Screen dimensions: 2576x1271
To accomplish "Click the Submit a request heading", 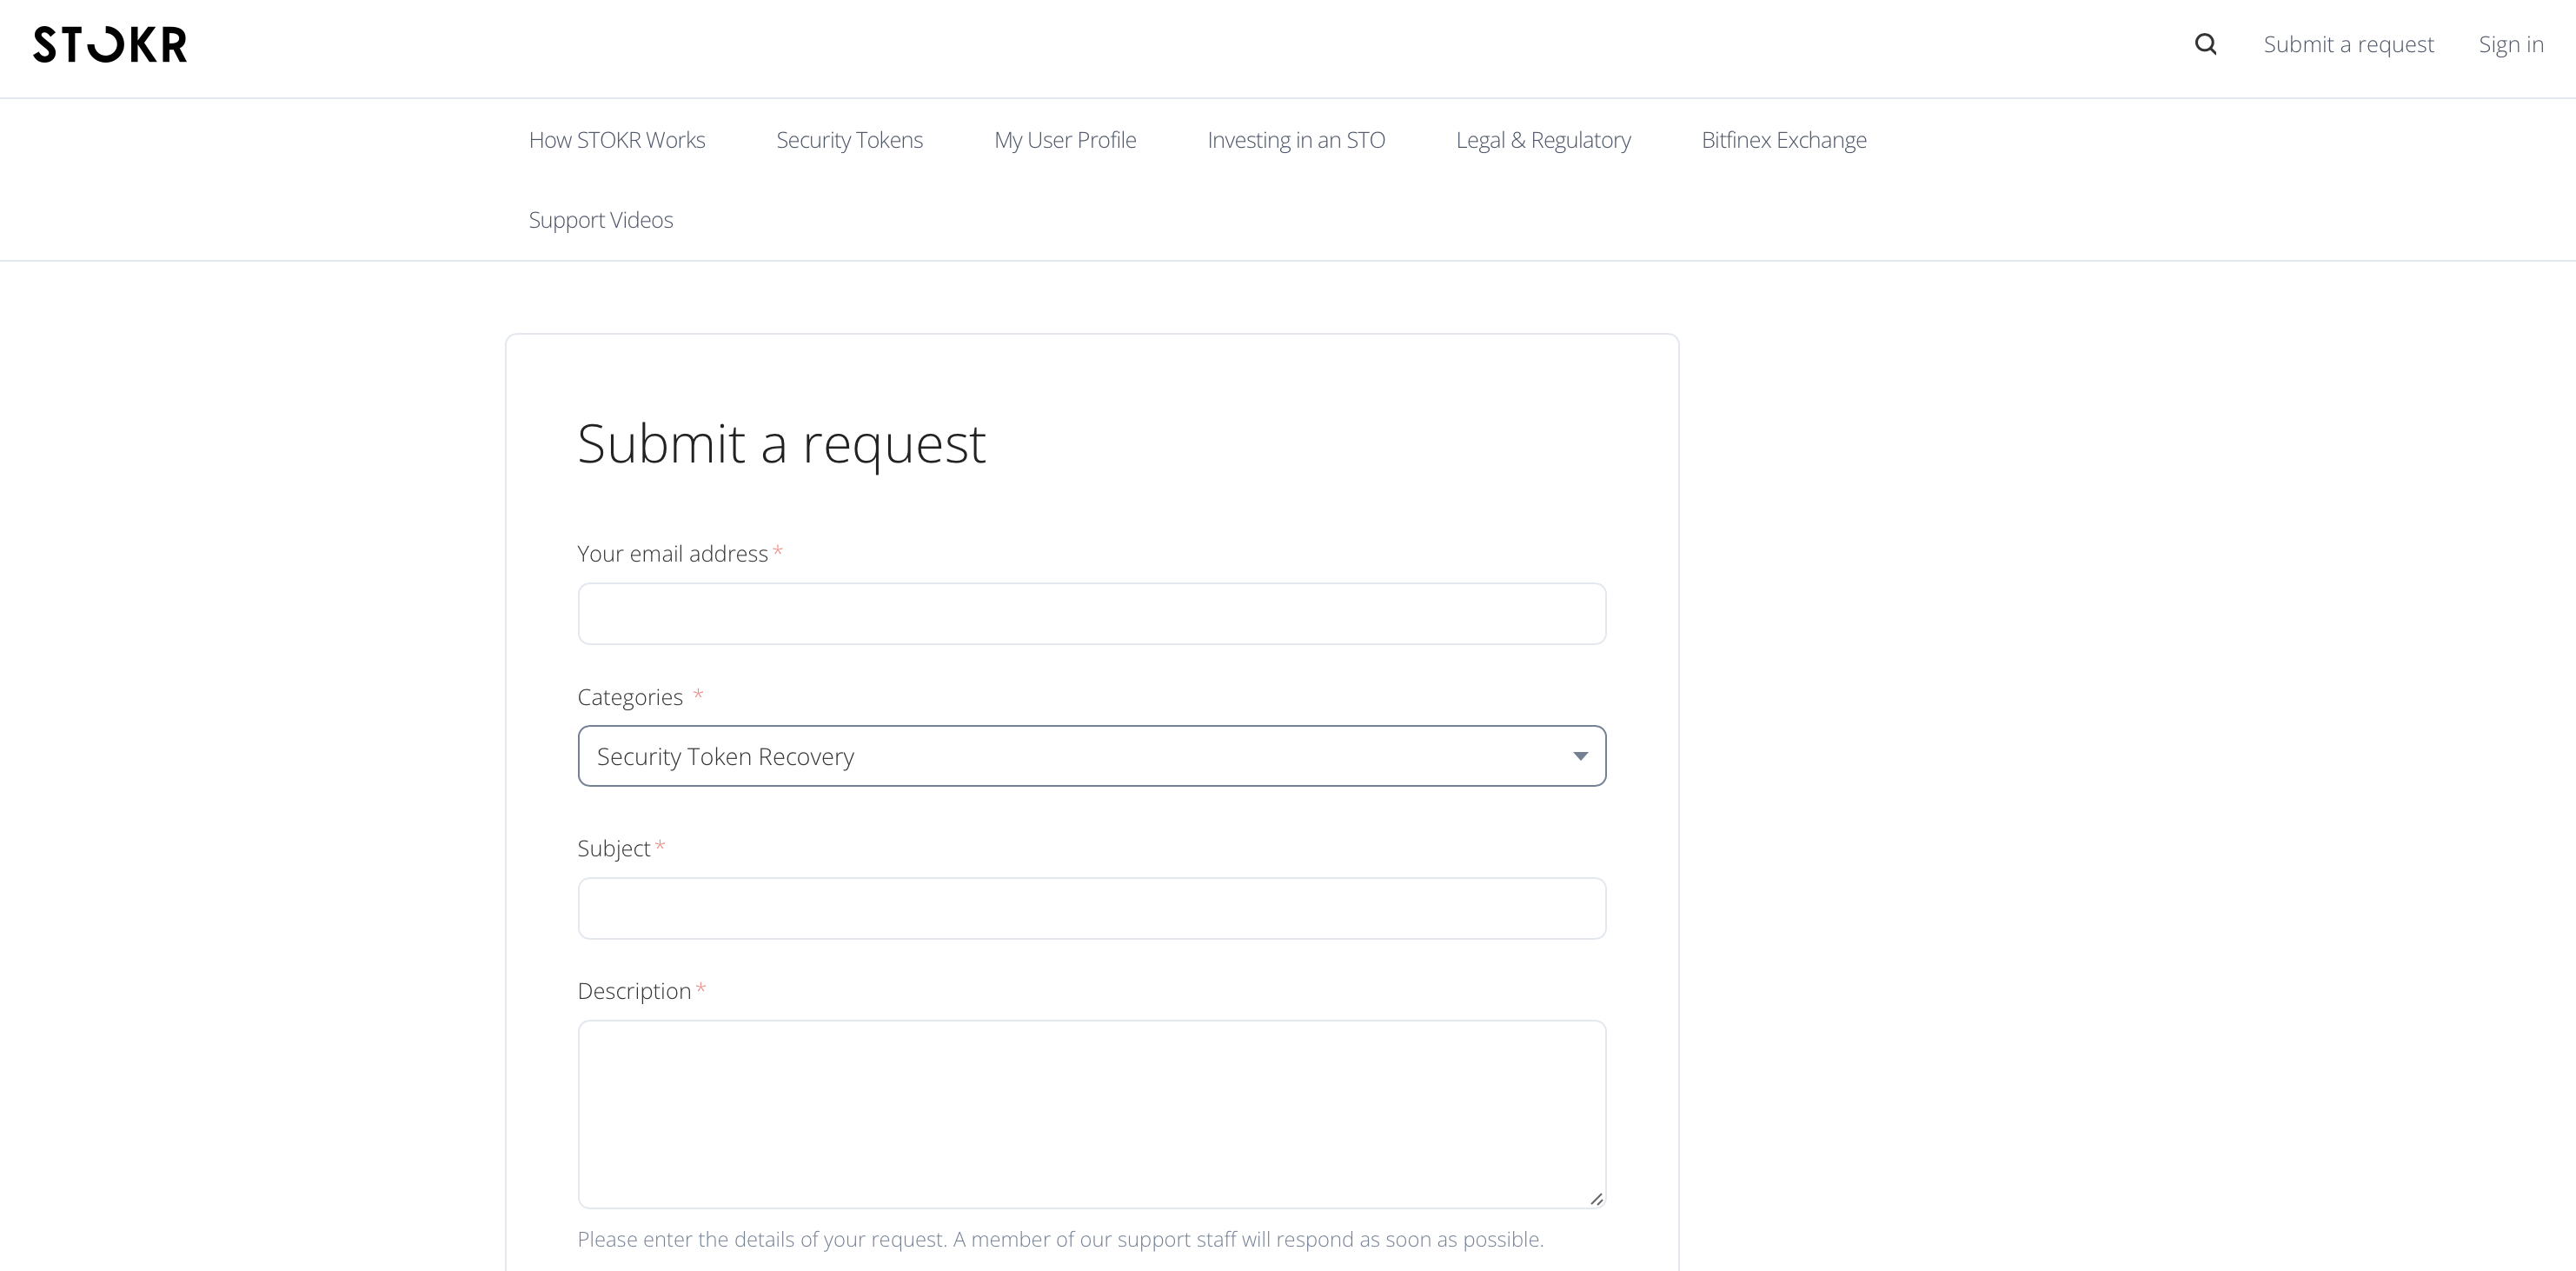I will 781,444.
